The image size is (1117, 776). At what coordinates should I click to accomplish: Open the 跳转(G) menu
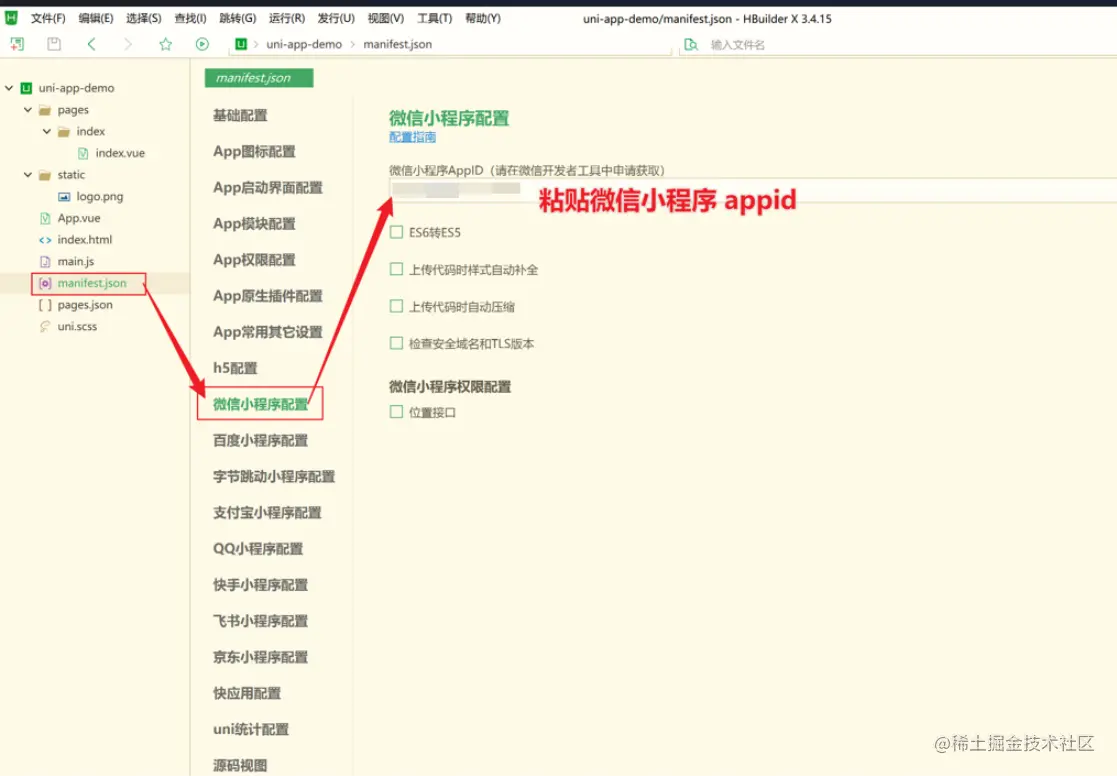(237, 19)
